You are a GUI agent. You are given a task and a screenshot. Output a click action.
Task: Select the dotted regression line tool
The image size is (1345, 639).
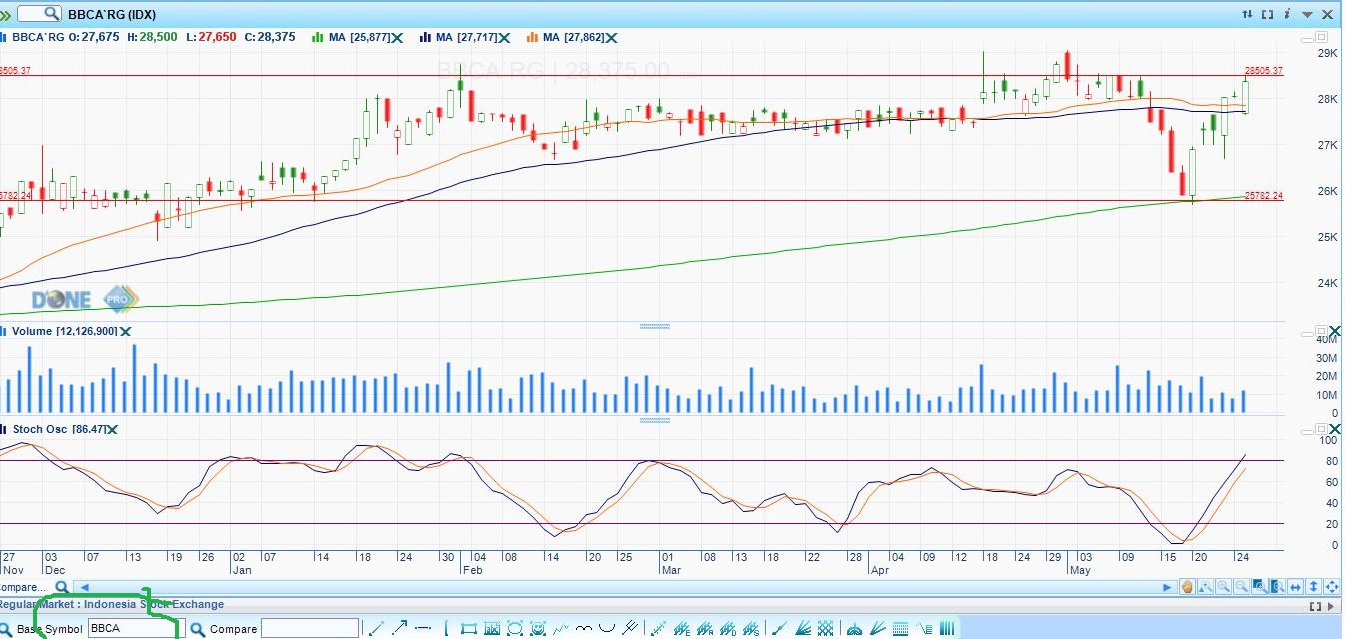(658, 628)
